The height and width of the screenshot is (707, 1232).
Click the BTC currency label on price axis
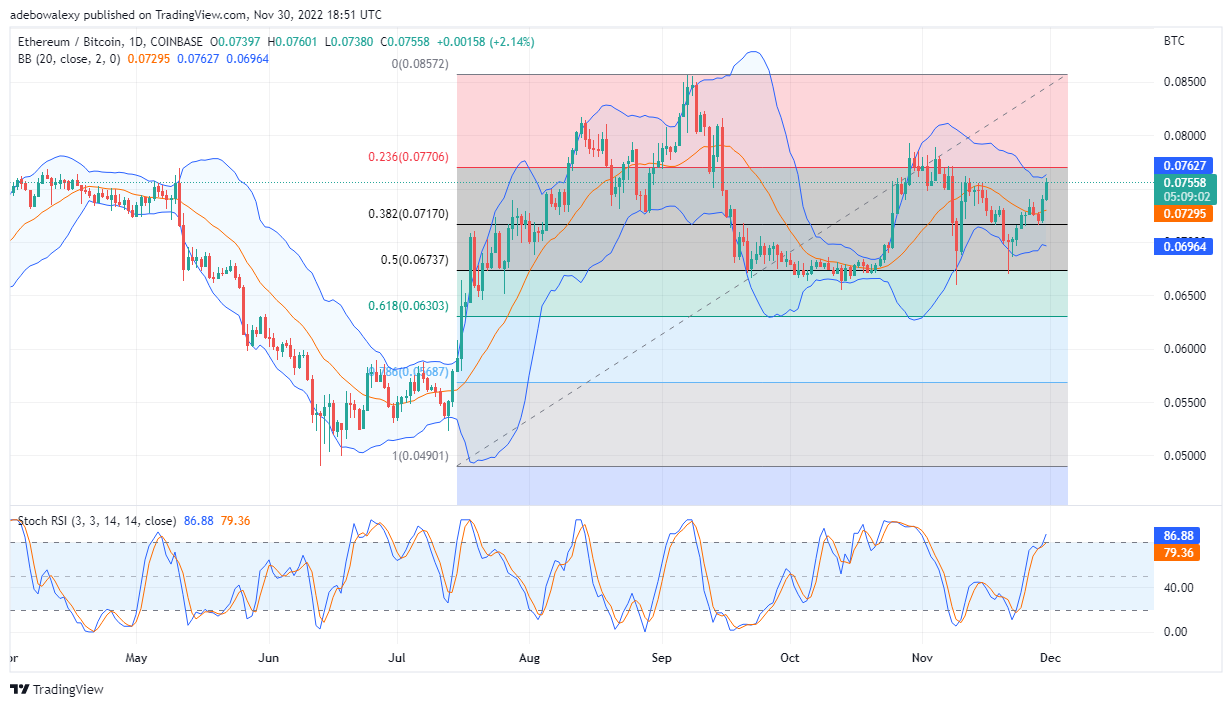(x=1175, y=42)
